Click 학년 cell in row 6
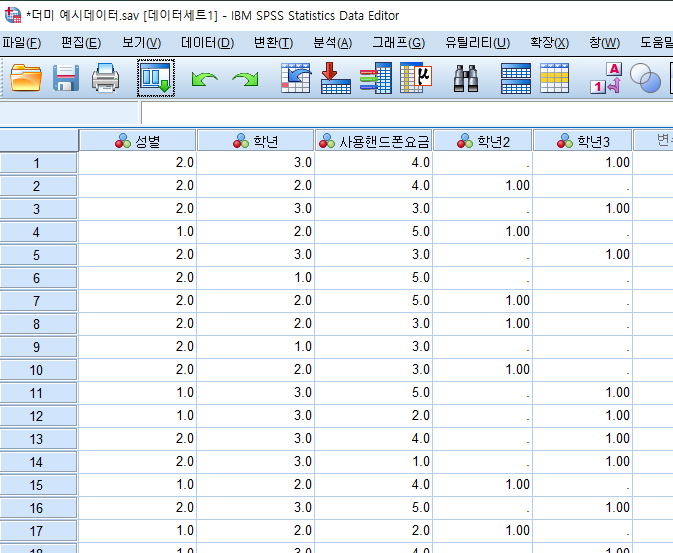The height and width of the screenshot is (553, 673). point(255,278)
